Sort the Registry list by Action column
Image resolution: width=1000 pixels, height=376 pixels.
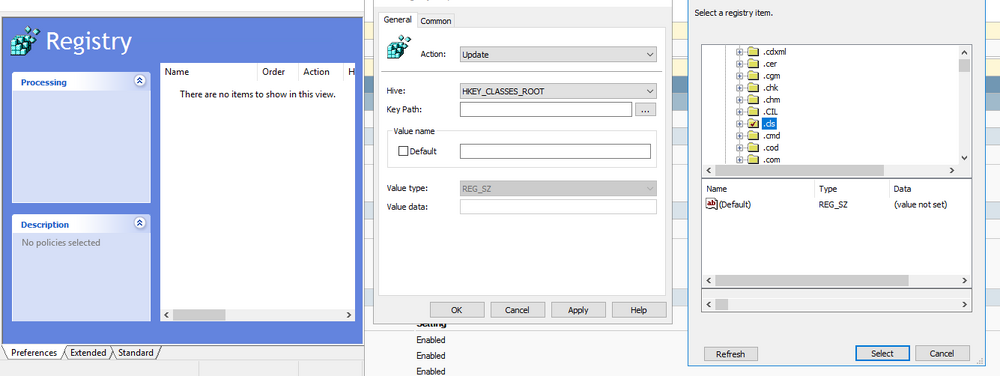click(321, 72)
